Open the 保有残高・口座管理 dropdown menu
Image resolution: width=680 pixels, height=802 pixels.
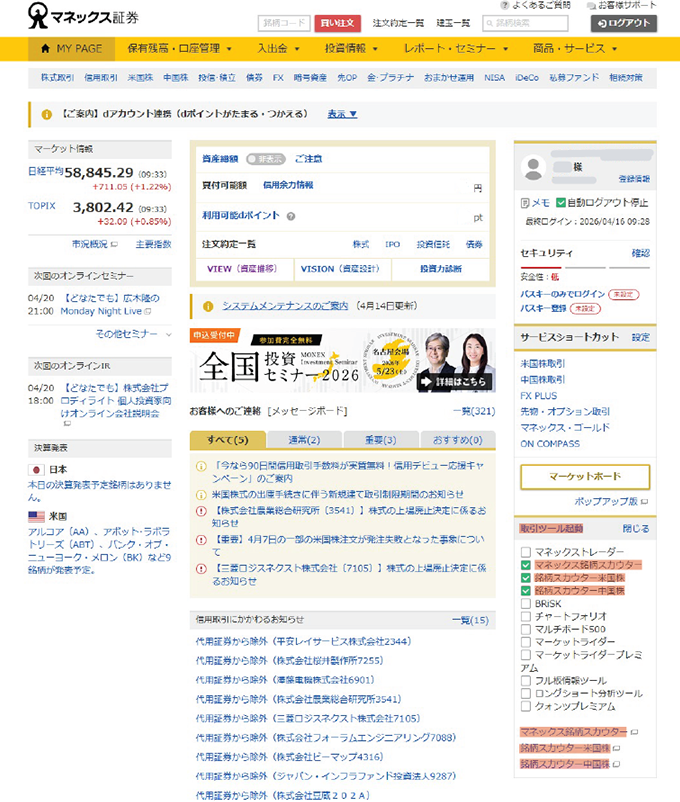tap(179, 49)
